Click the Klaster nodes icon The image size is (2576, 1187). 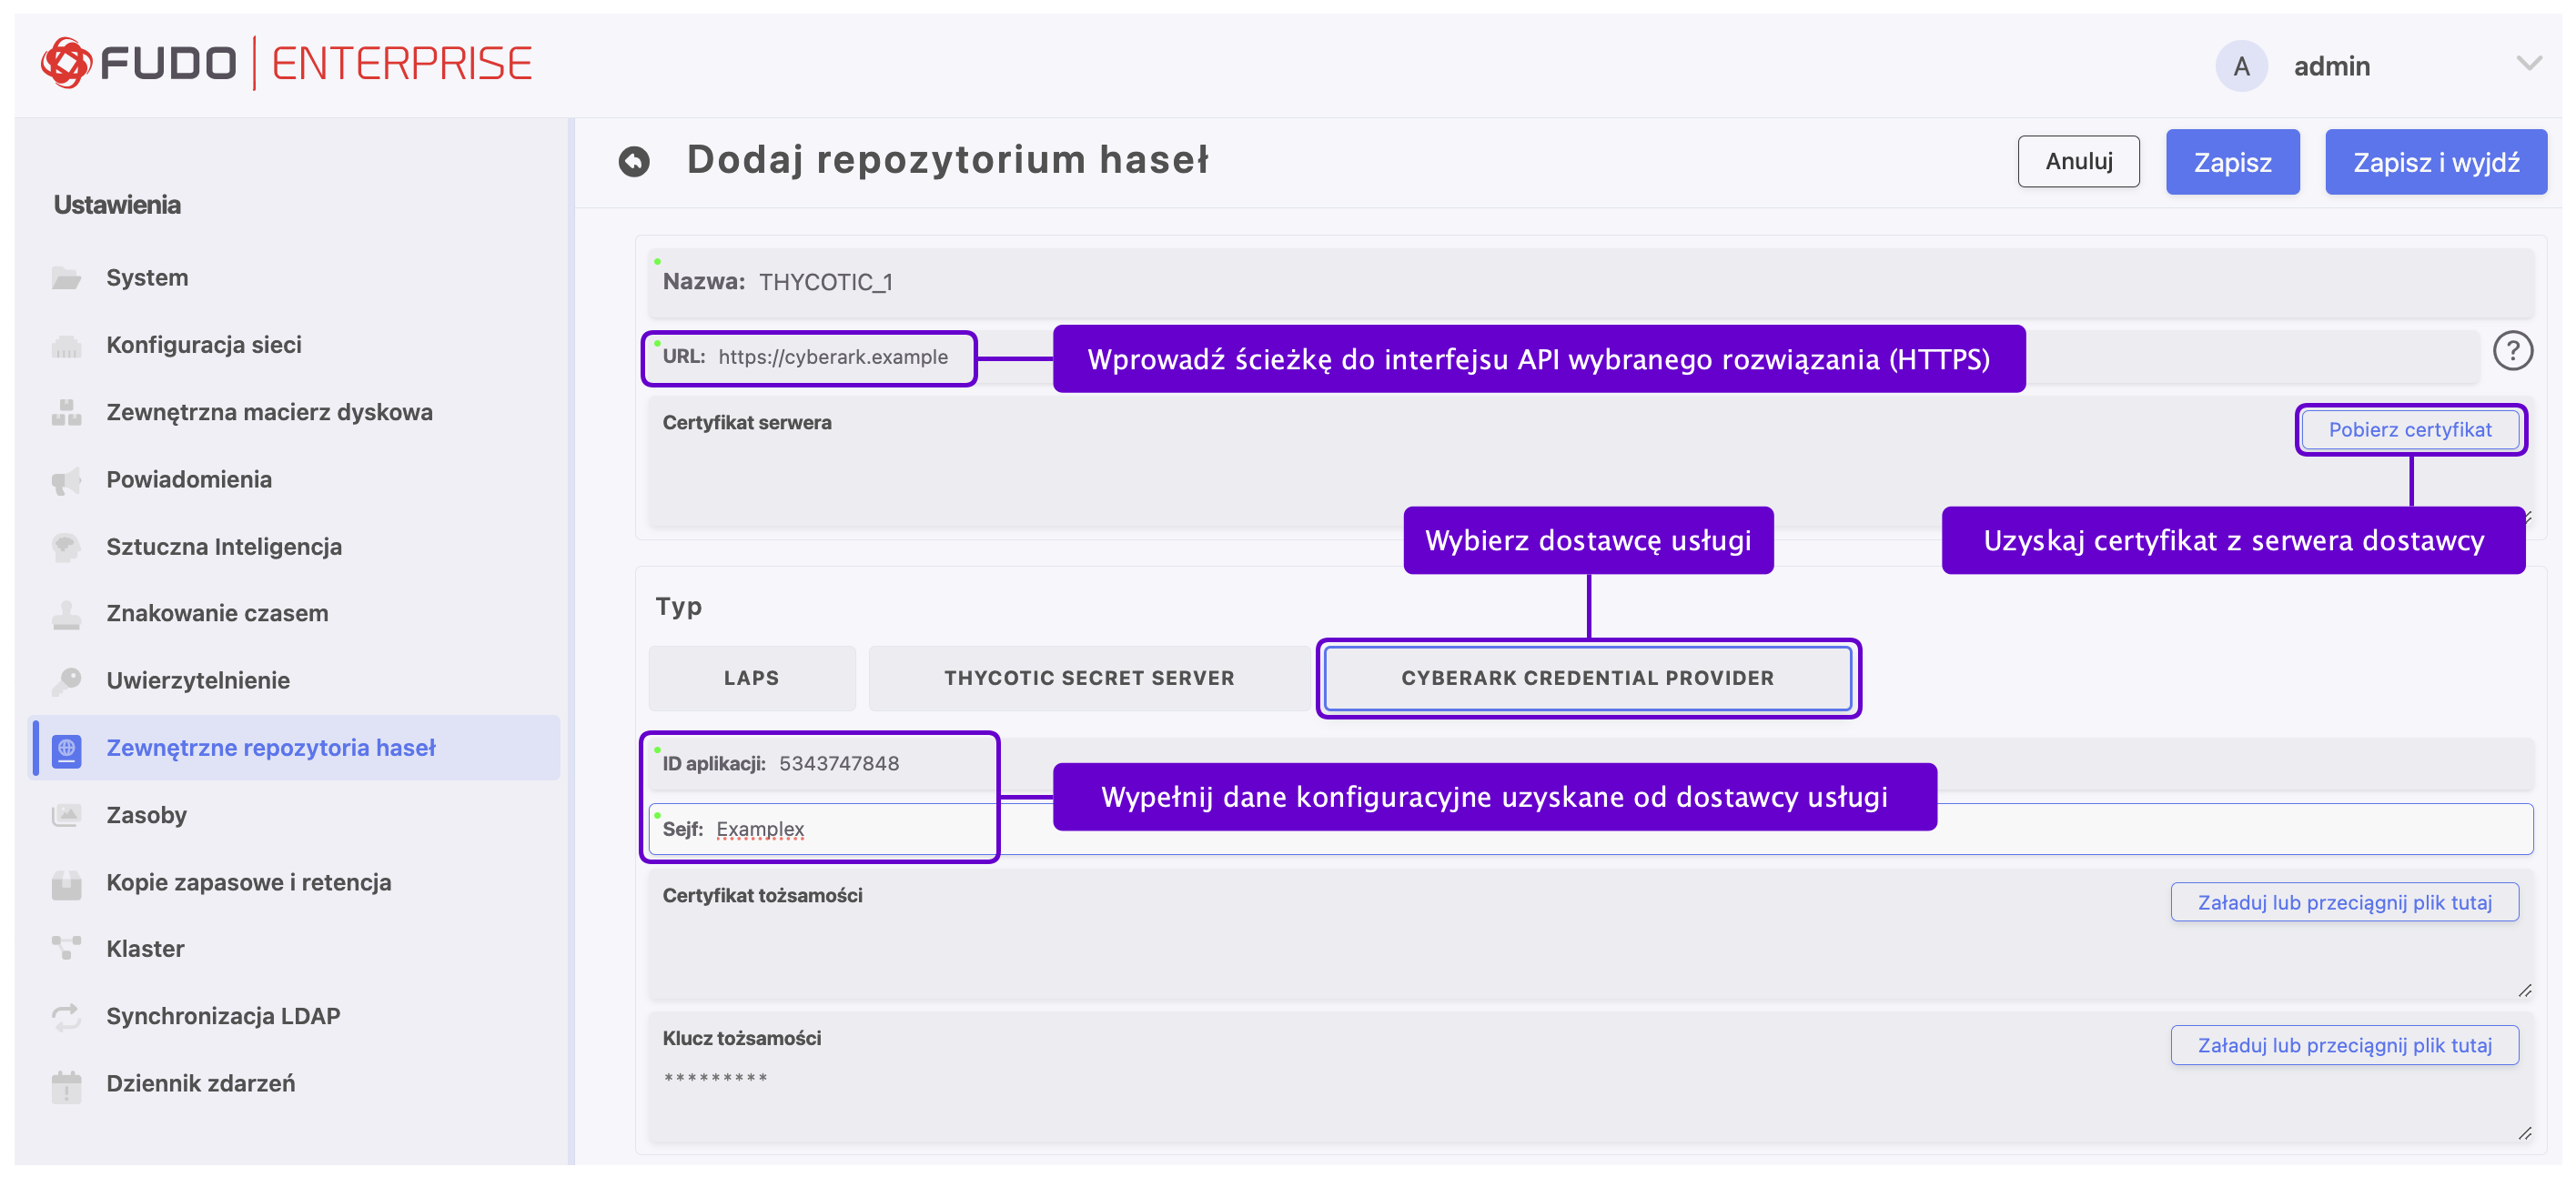[66, 949]
